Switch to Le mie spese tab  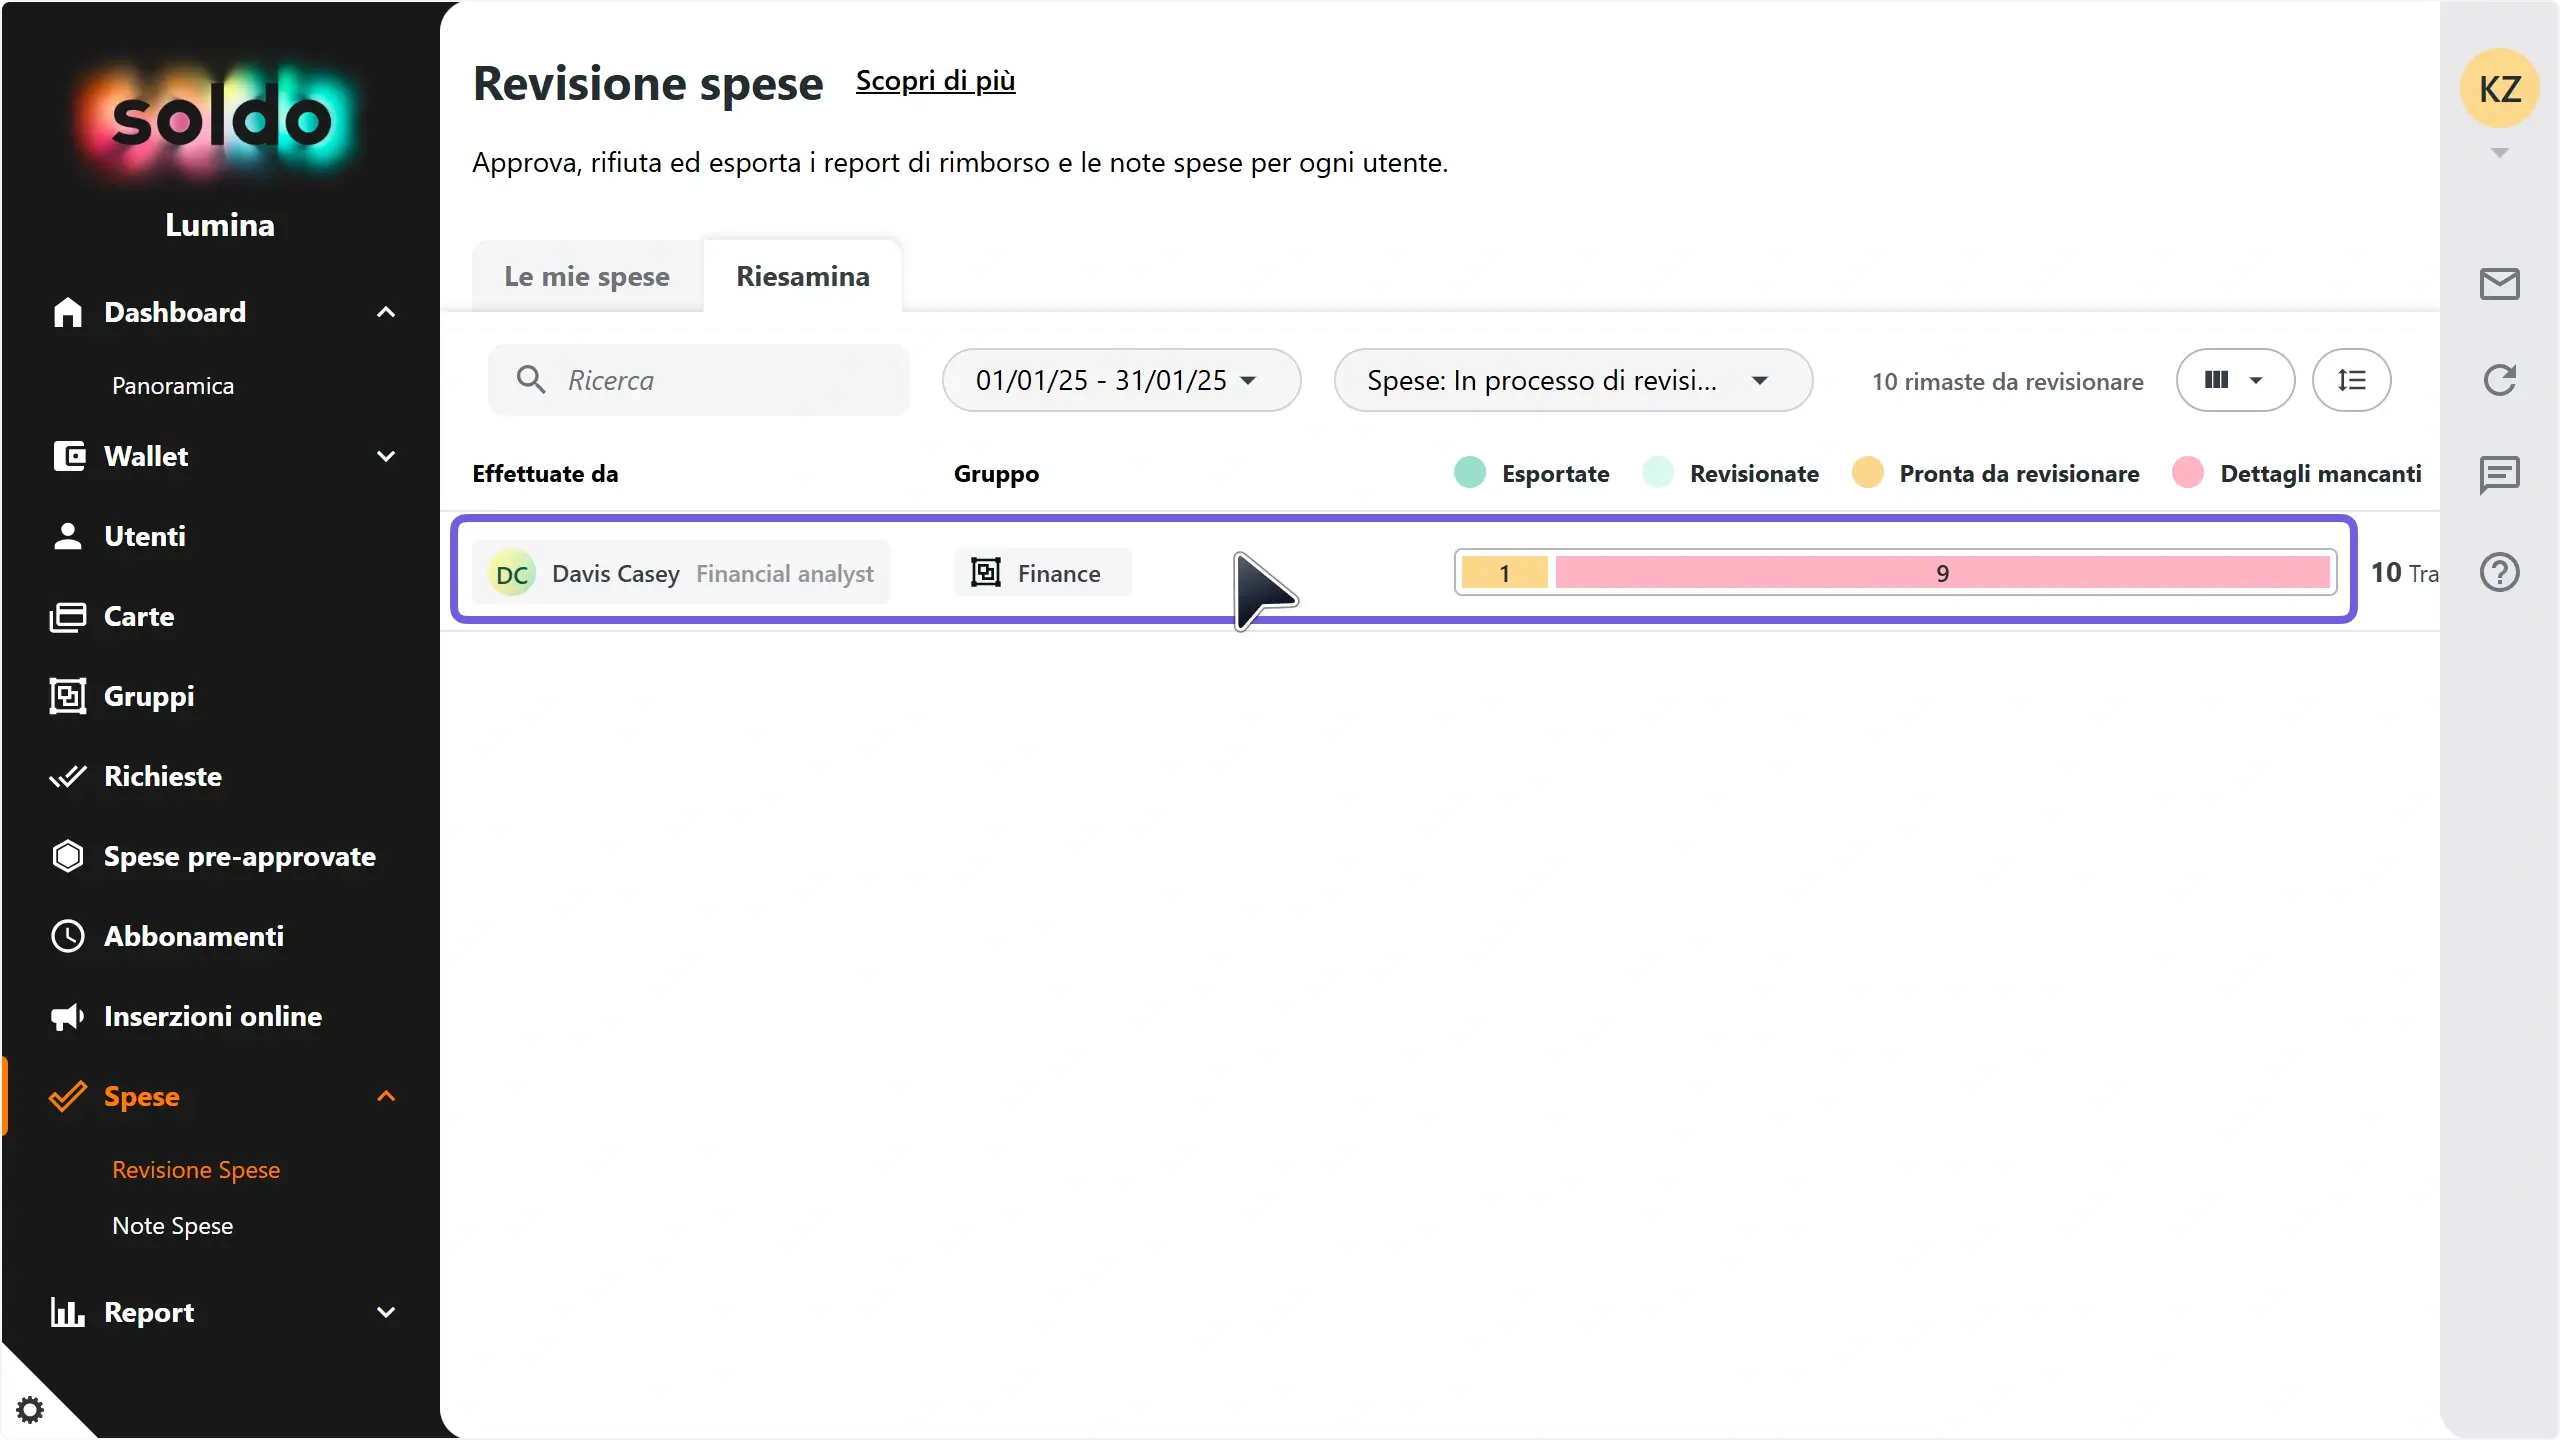click(587, 276)
